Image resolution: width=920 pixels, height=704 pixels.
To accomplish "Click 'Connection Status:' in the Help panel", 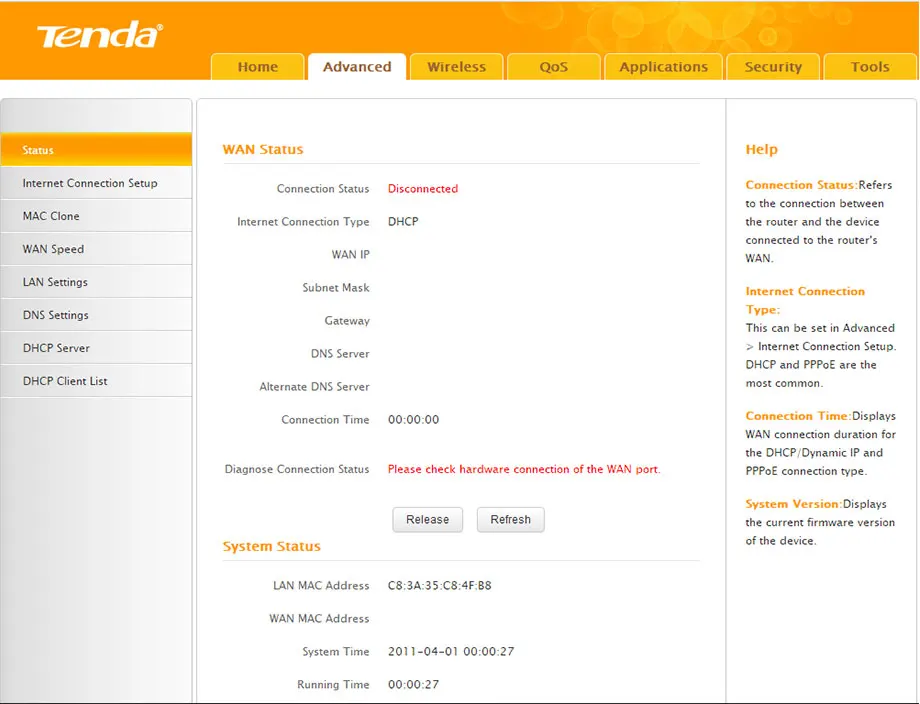I will (x=801, y=185).
